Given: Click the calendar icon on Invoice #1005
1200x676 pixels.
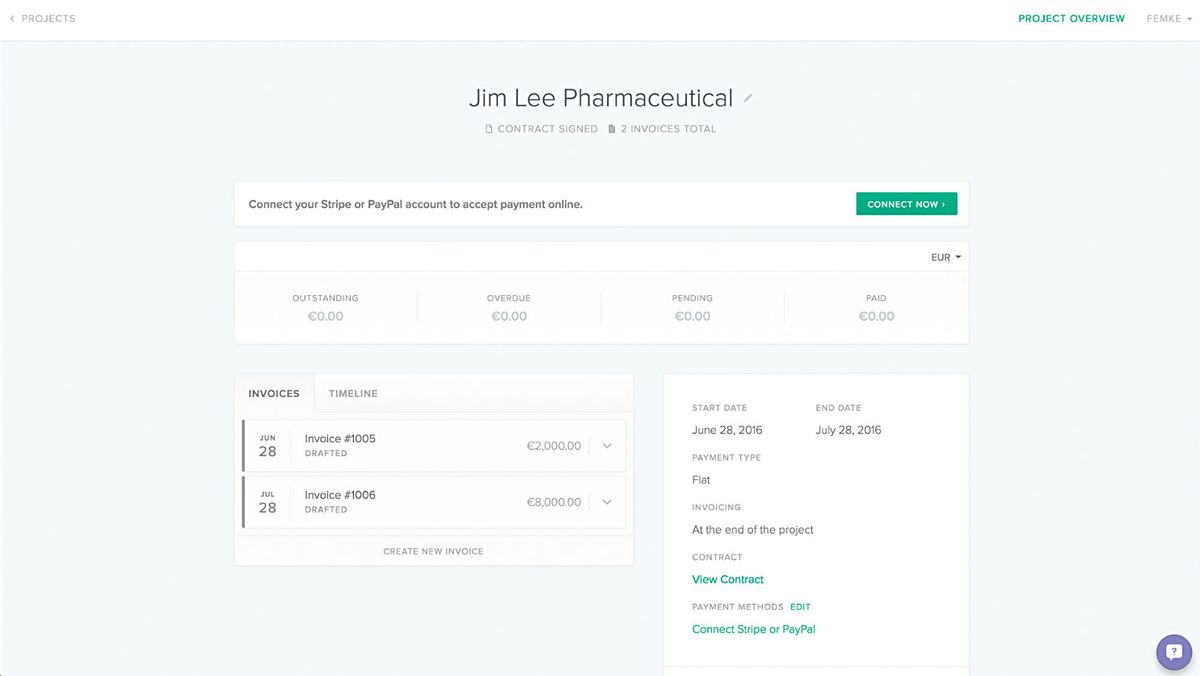Looking at the screenshot, I should click(x=268, y=445).
